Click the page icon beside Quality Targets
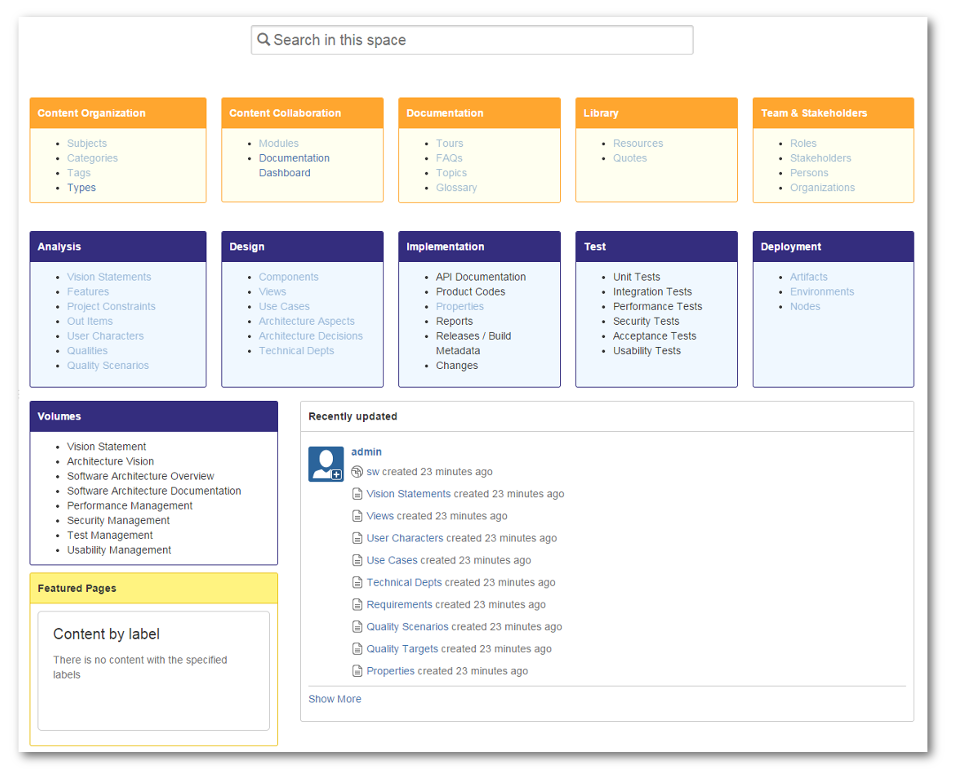This screenshot has height=783, width=956. click(x=358, y=648)
